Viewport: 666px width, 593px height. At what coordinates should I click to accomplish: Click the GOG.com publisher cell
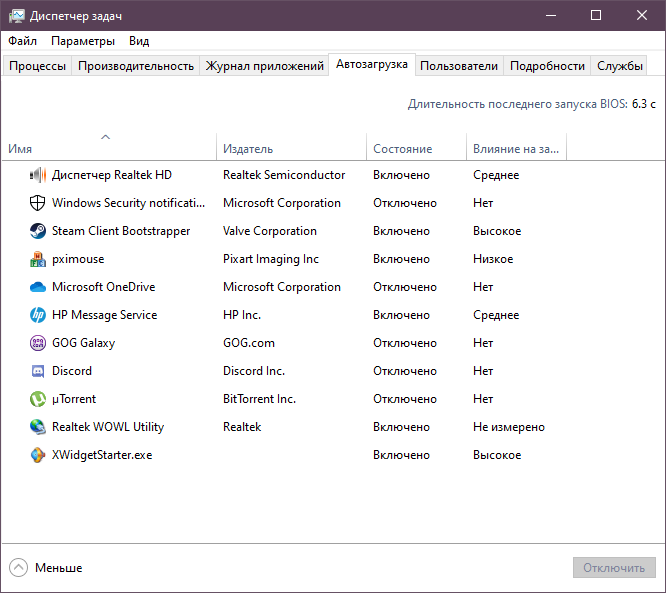tap(249, 343)
